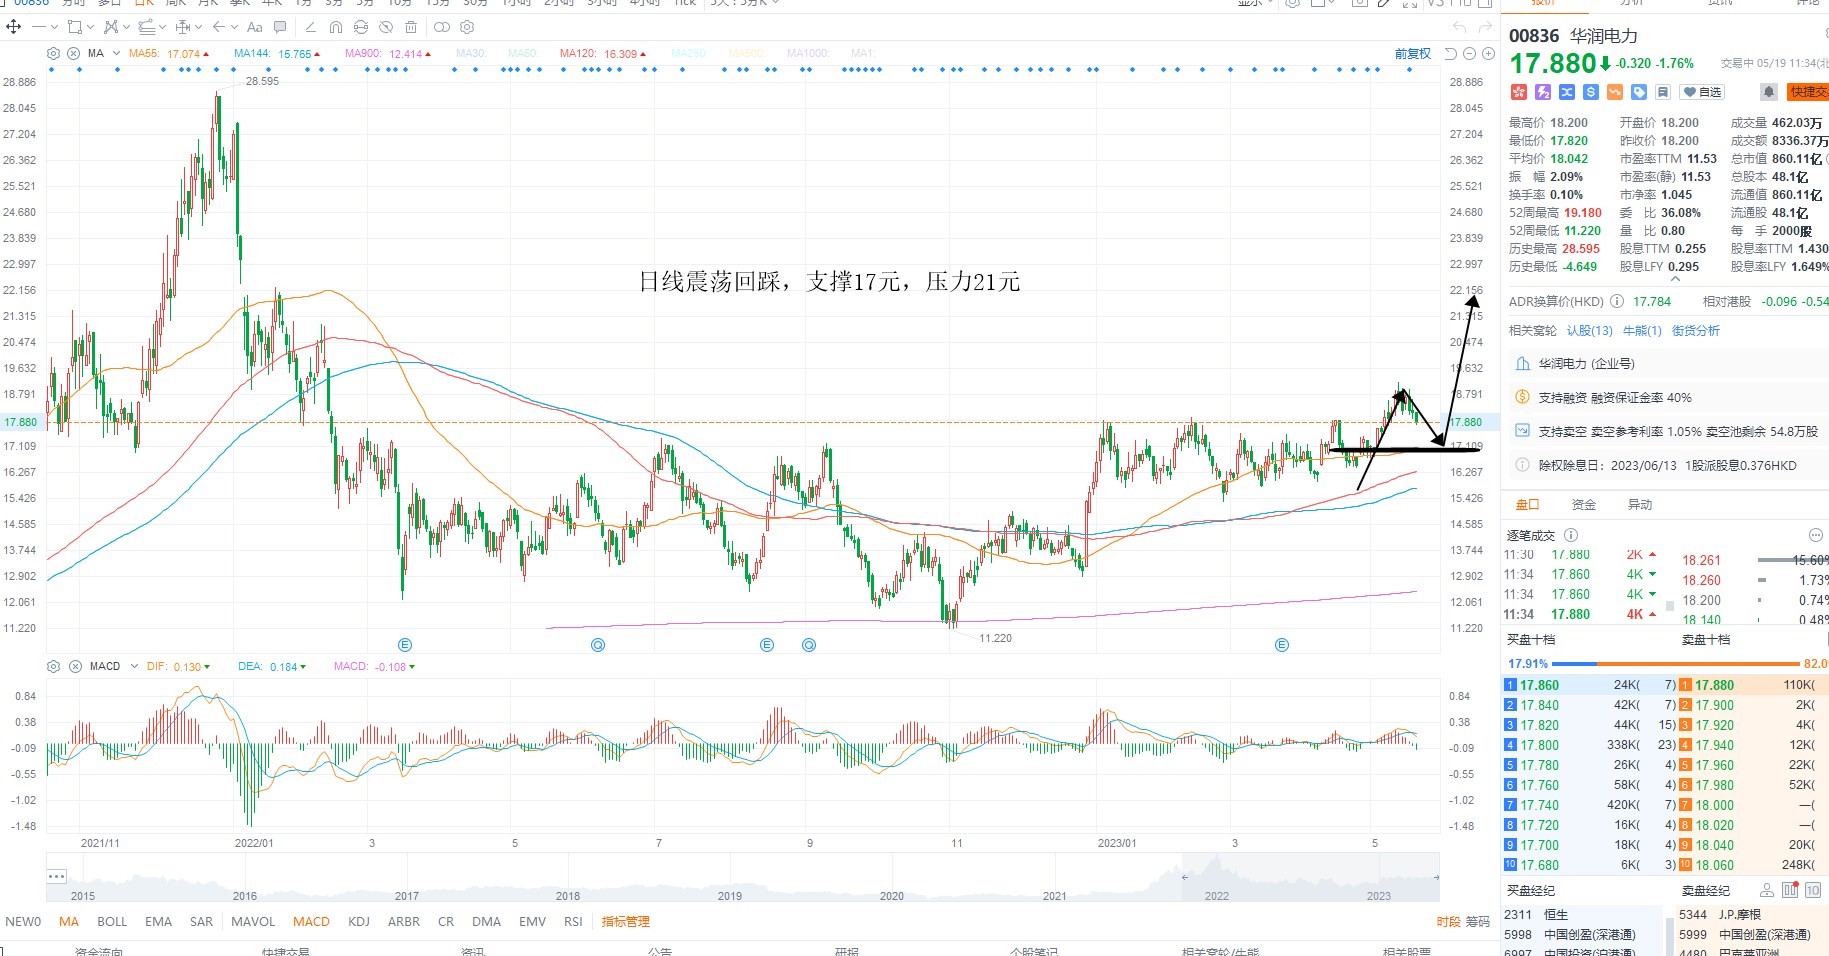
Task: Click the orange 快捷交易 quick trade button
Action: pos(1809,92)
